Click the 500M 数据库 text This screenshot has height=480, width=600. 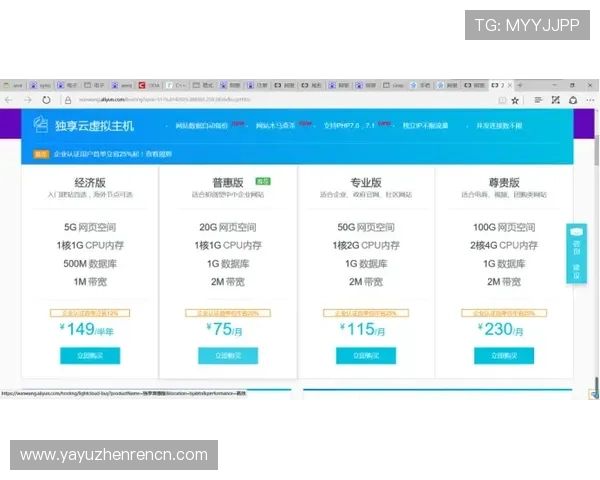point(90,263)
